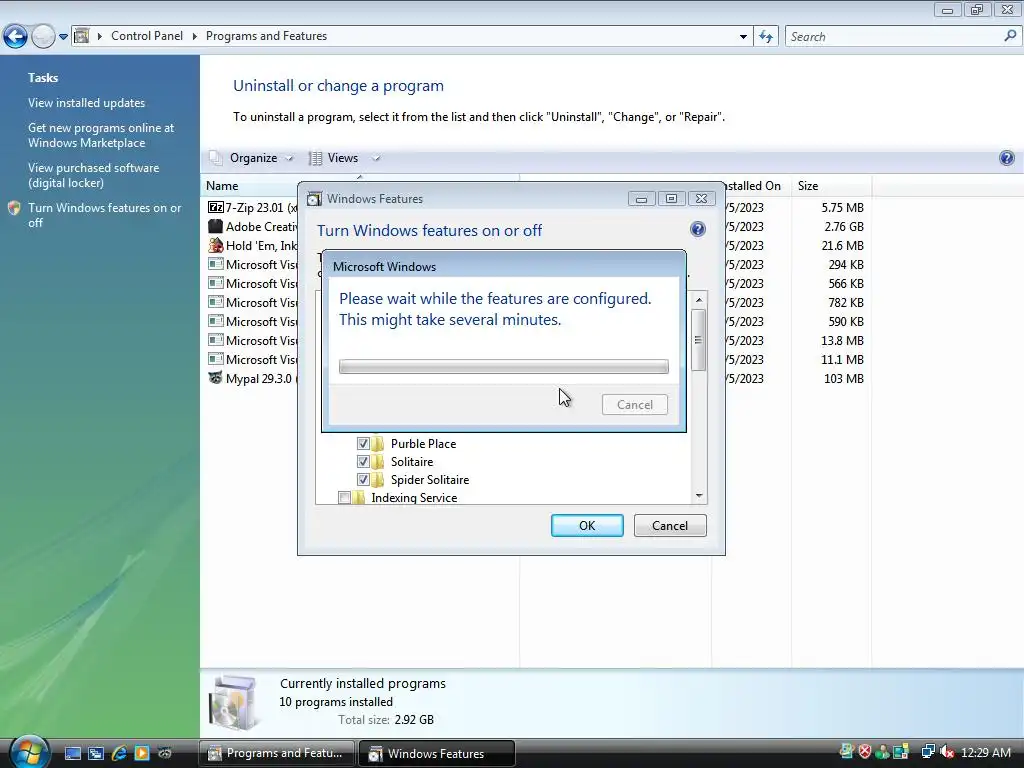Expand the arrow after Control Panel breadcrumb

(195, 36)
